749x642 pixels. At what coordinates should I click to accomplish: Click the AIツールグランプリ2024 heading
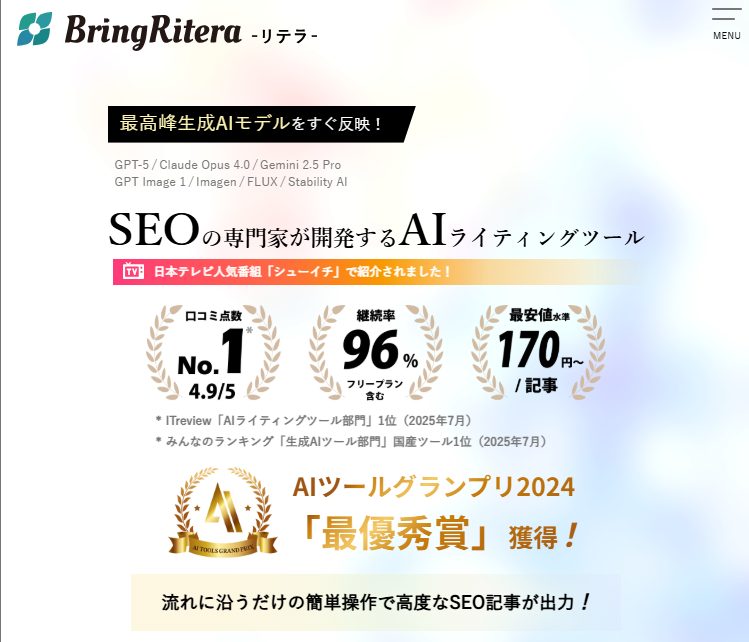point(433,487)
